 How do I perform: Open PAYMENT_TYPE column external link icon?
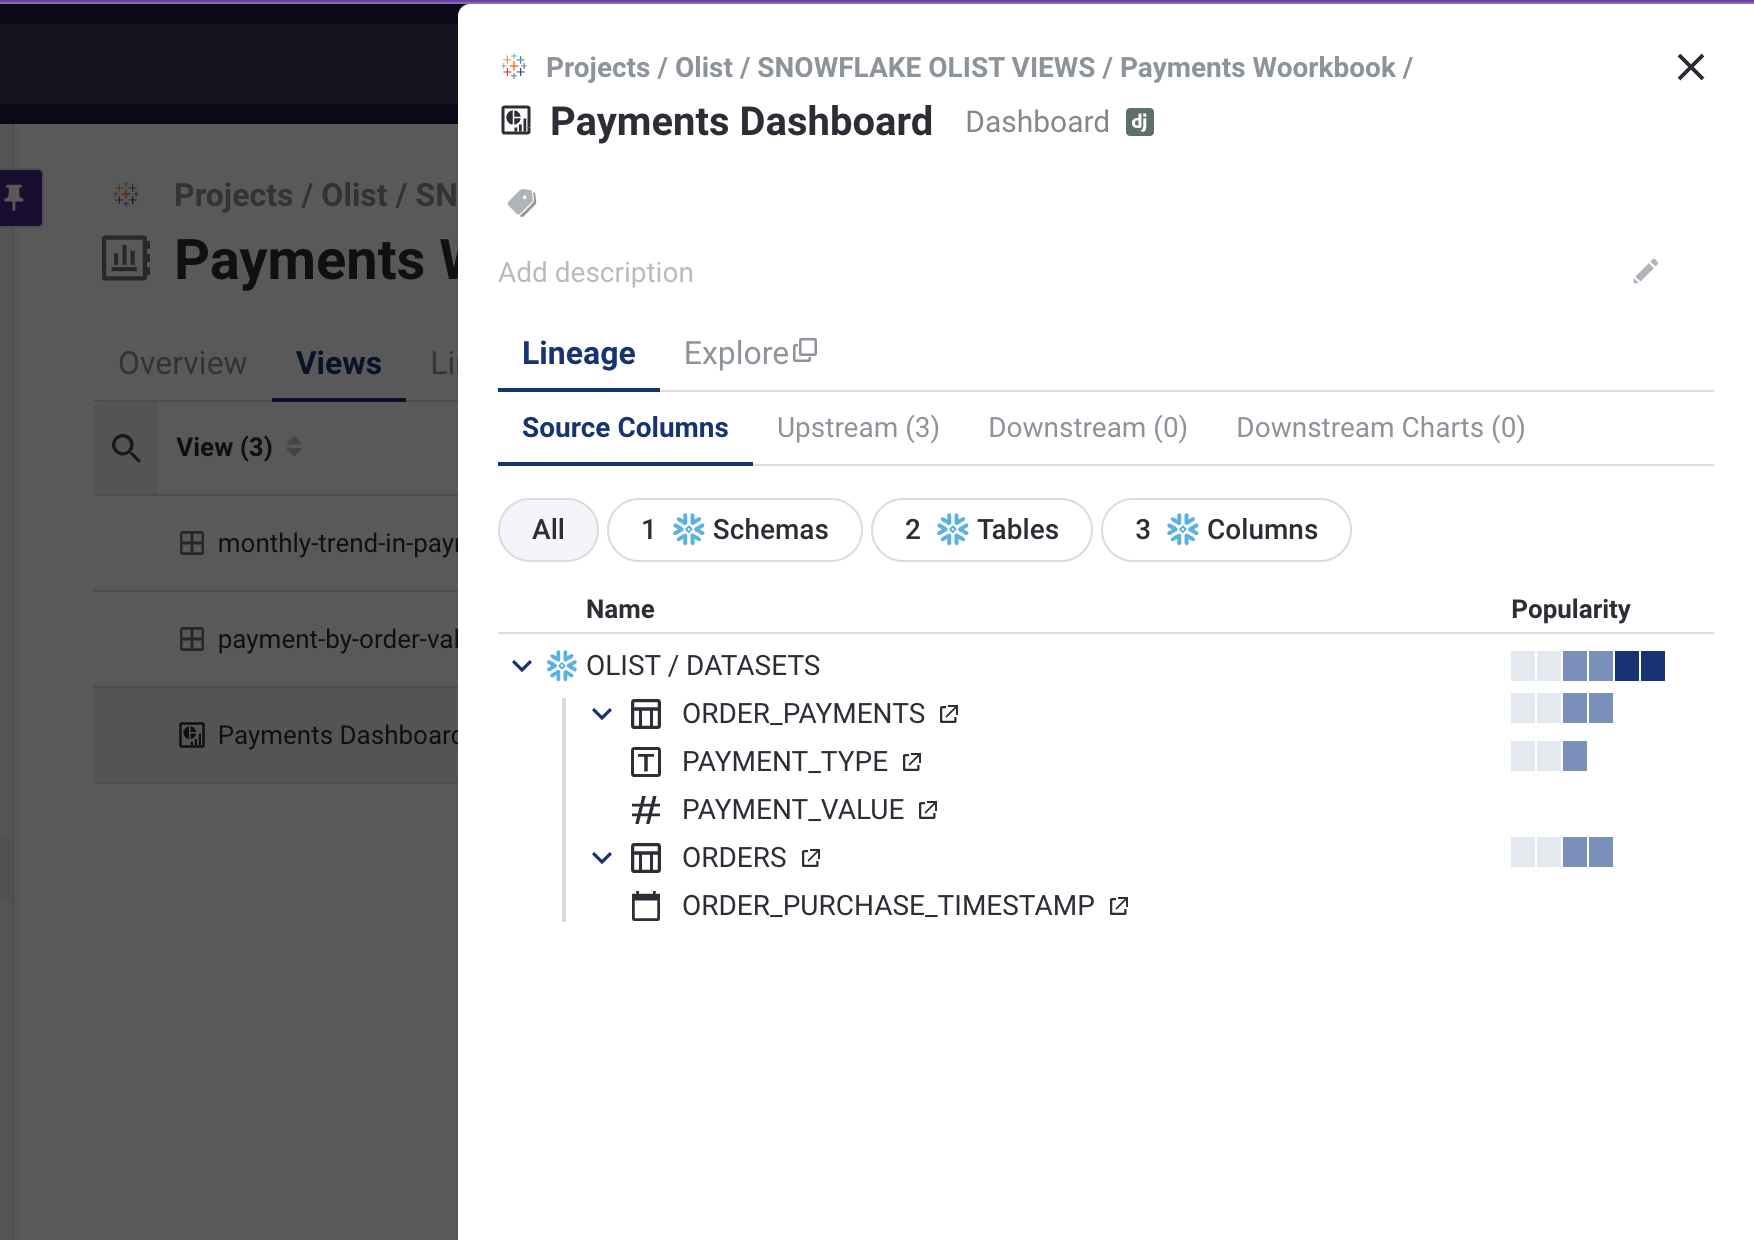[x=911, y=762]
